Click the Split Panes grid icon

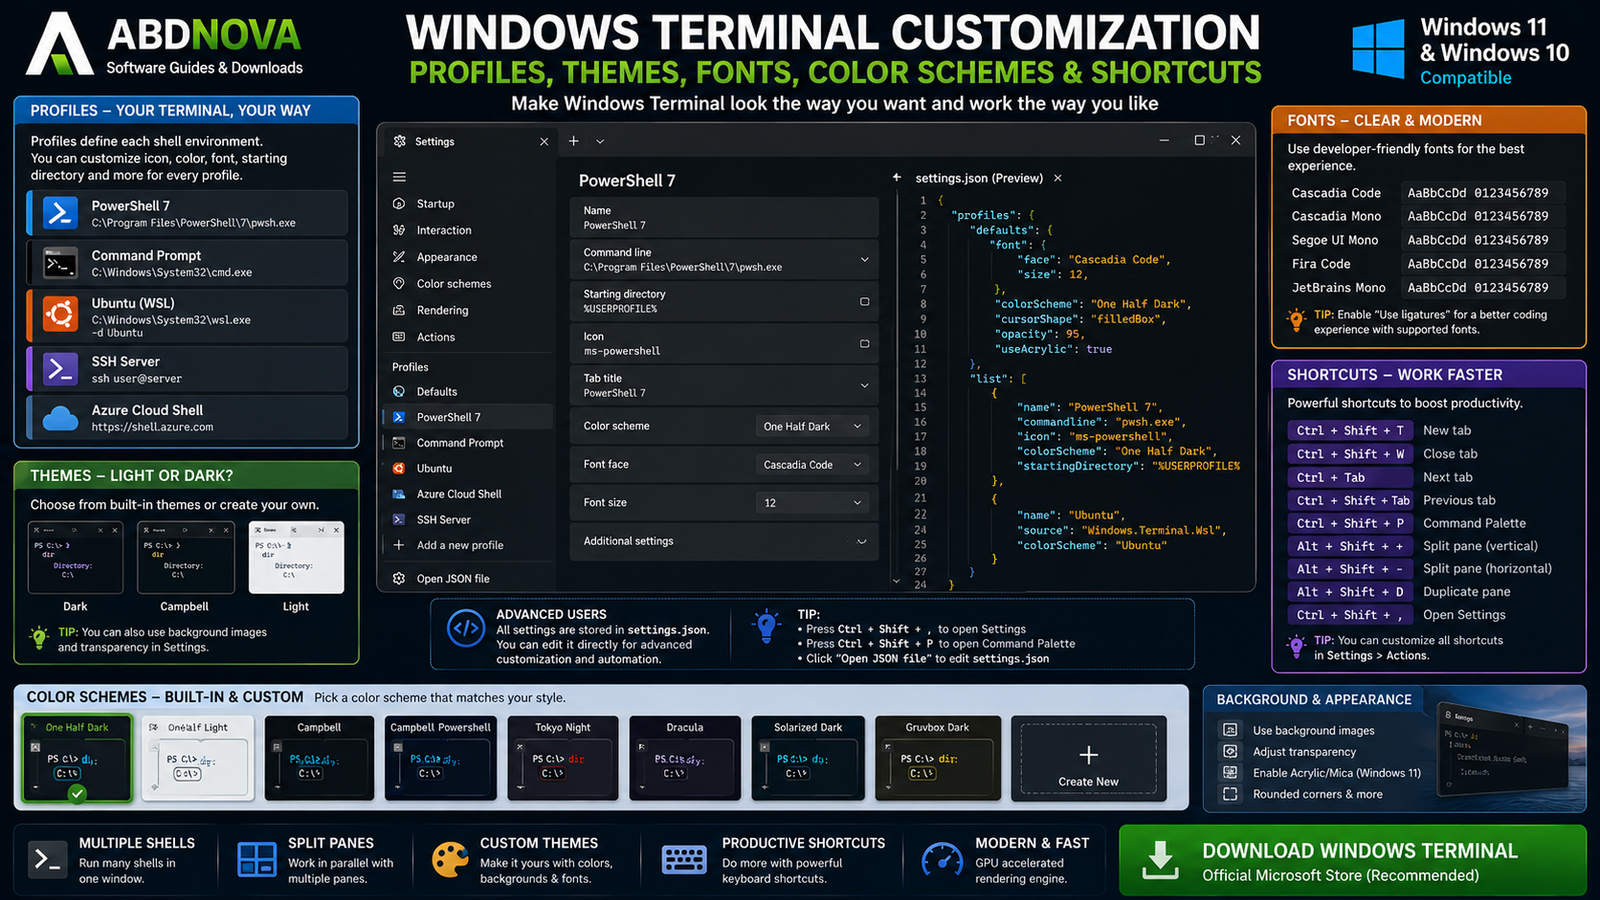point(257,859)
